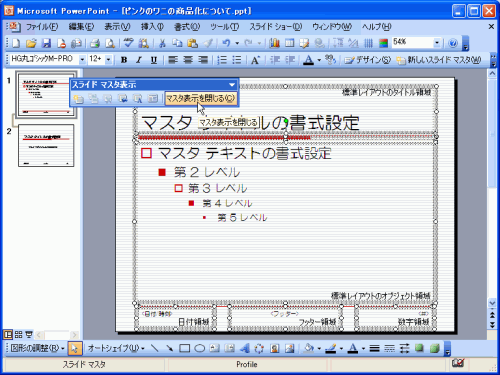The height and width of the screenshot is (375, 500).
Task: Open the 編集 menu
Action: coord(81,27)
